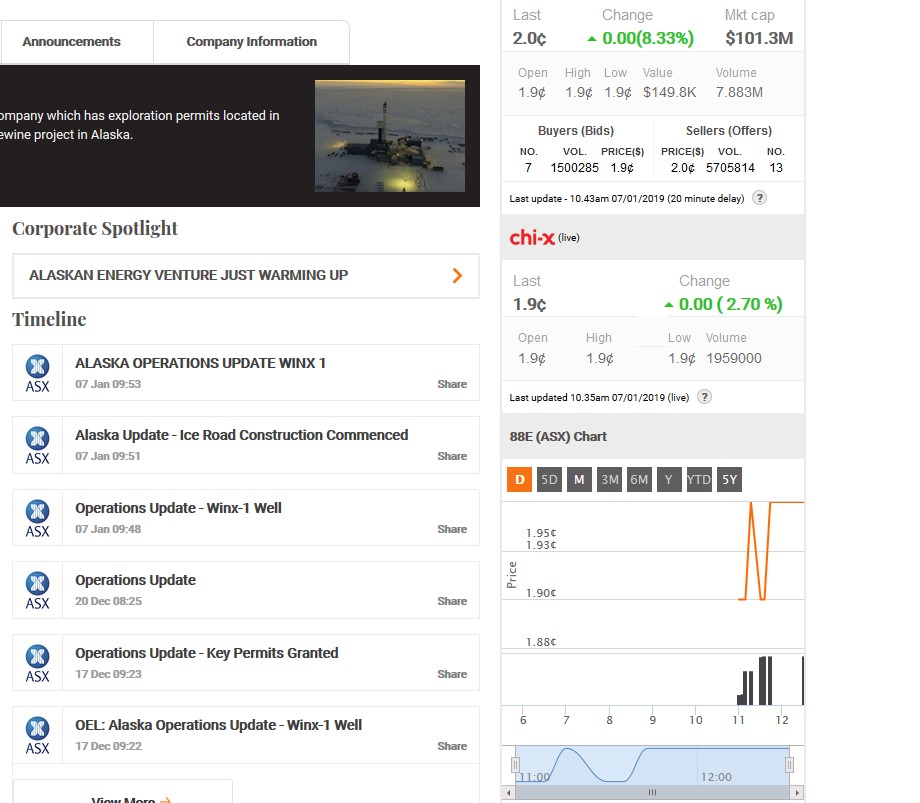The image size is (920, 803).
Task: Open Alaska Operations Update Winx 1 announcement
Action: (200, 363)
